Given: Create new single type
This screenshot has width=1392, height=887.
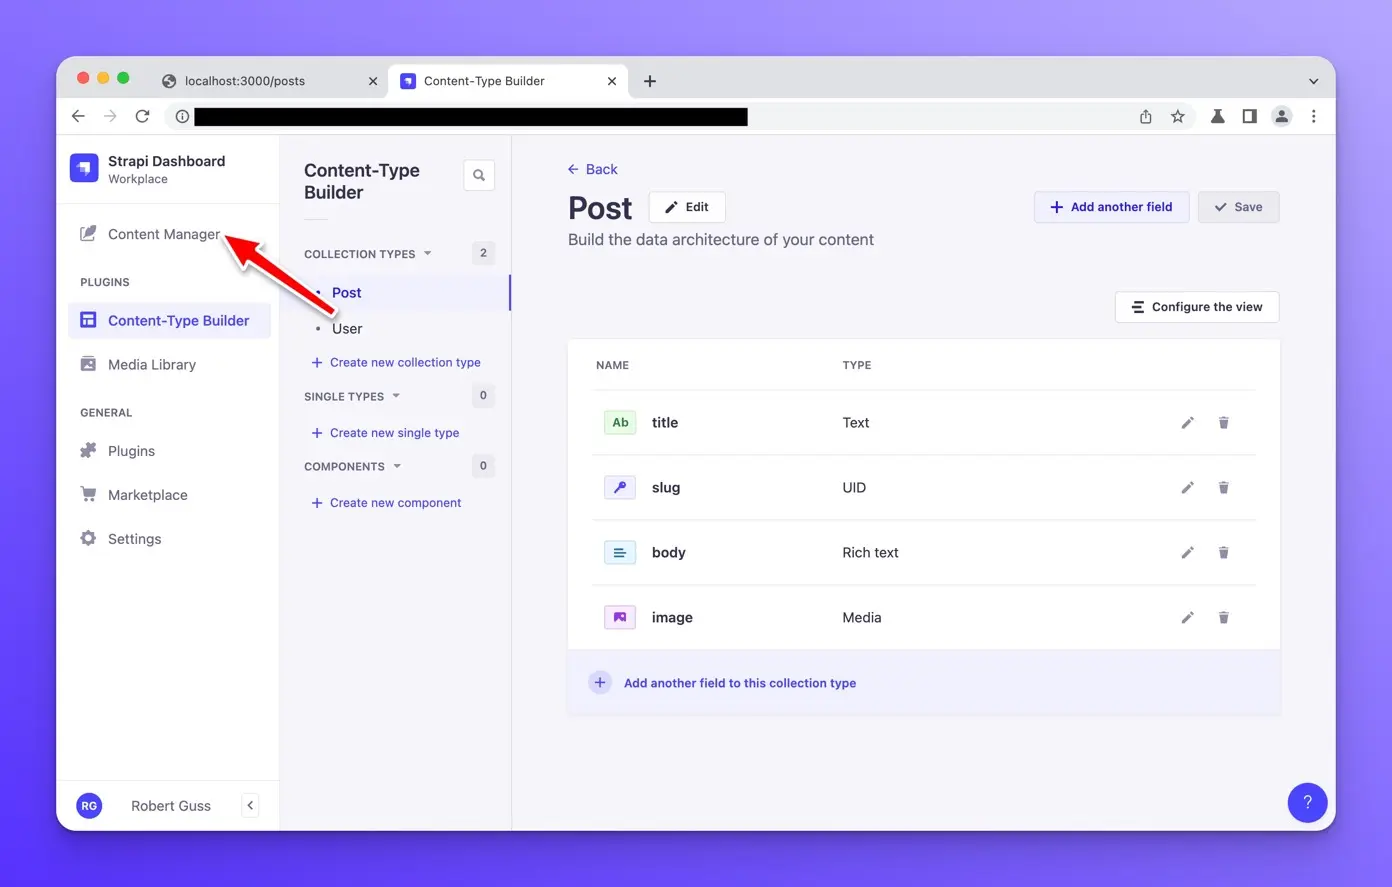Looking at the screenshot, I should point(385,433).
